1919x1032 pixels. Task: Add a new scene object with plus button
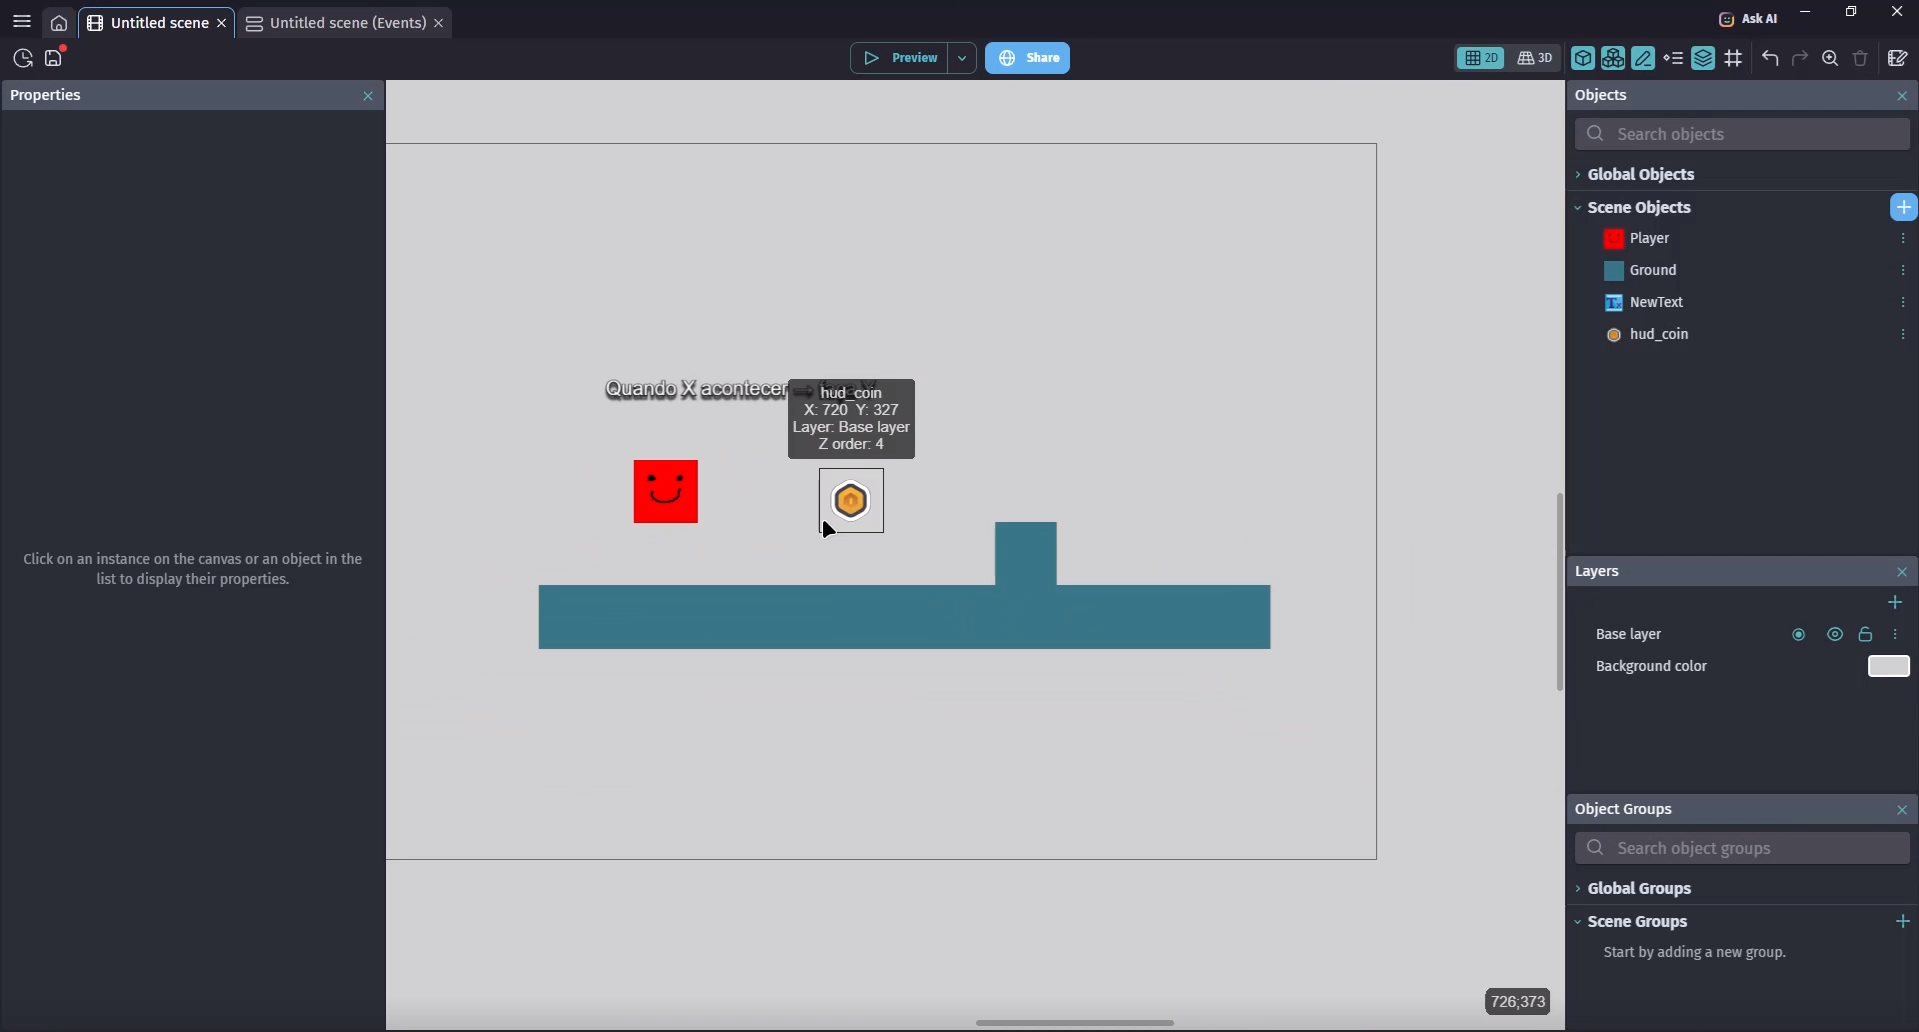point(1904,207)
